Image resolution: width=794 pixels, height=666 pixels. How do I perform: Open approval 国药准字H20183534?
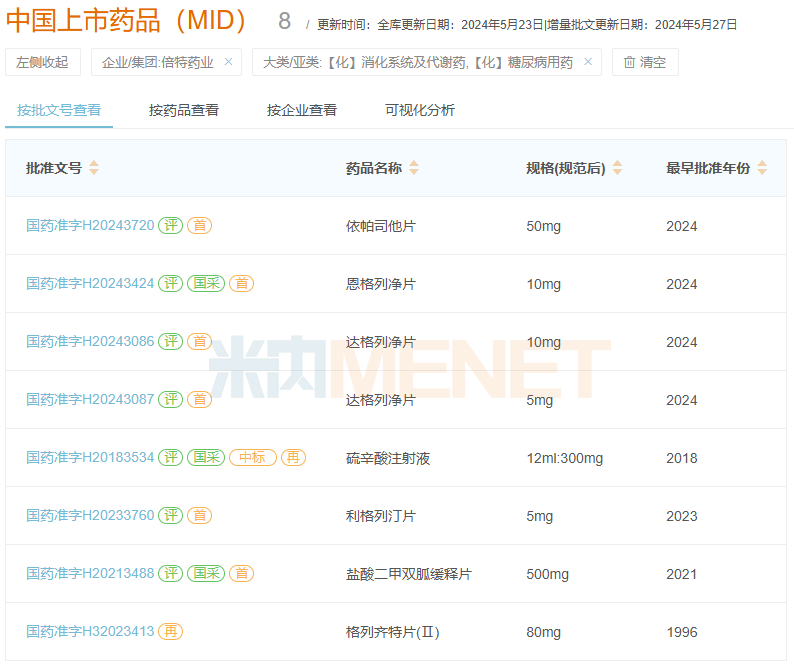click(x=90, y=457)
